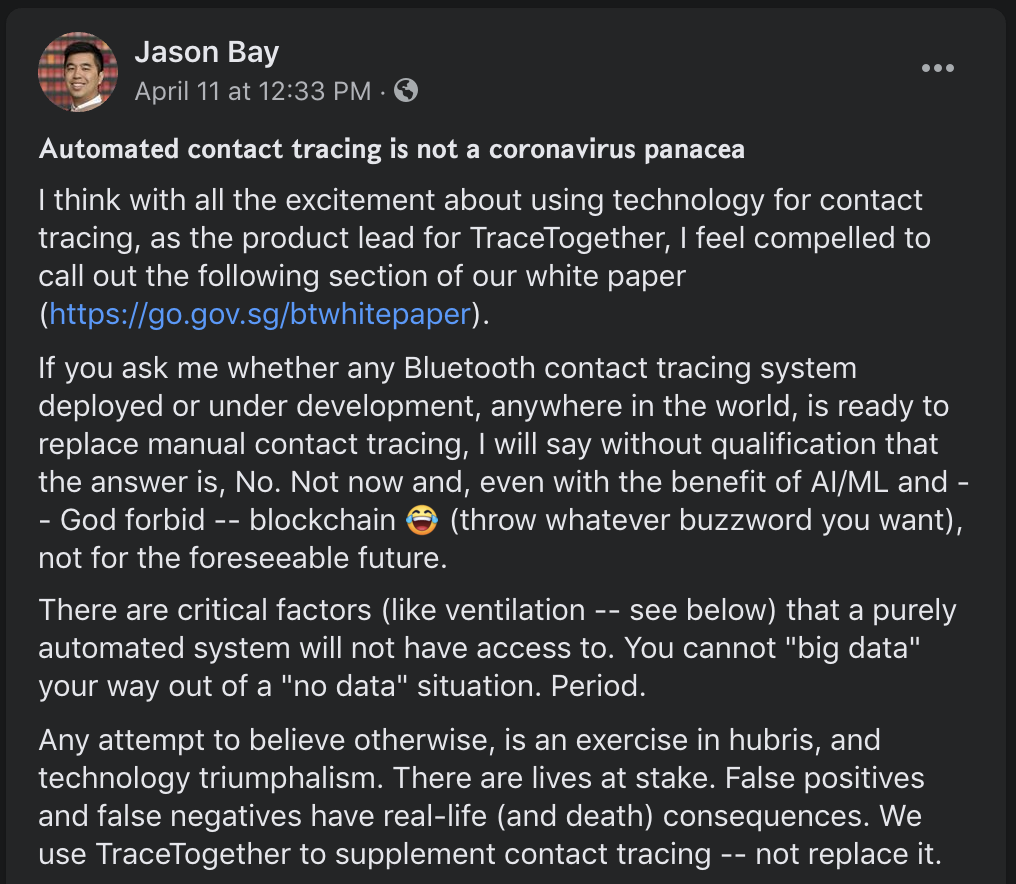Click the bold post title about automated contact tracing
Viewport: 1016px width, 884px height.
click(391, 150)
